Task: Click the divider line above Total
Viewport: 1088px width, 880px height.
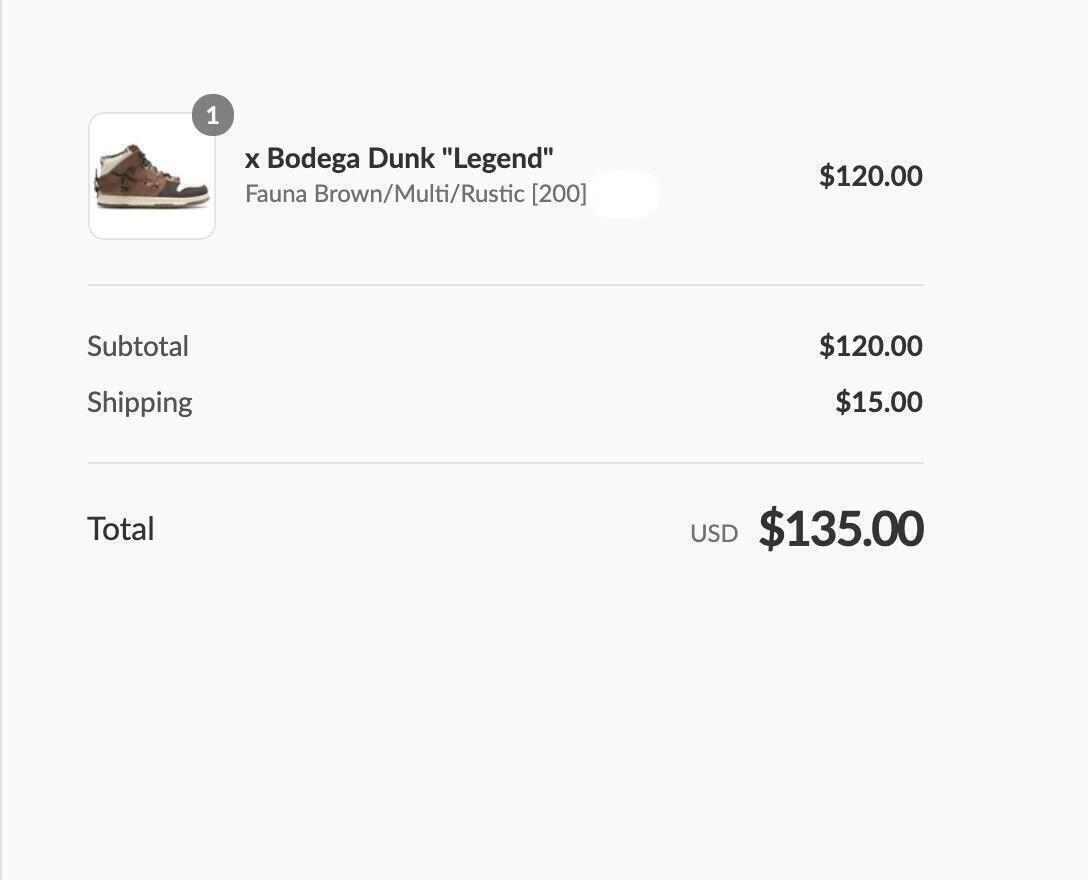Action: coord(505,463)
